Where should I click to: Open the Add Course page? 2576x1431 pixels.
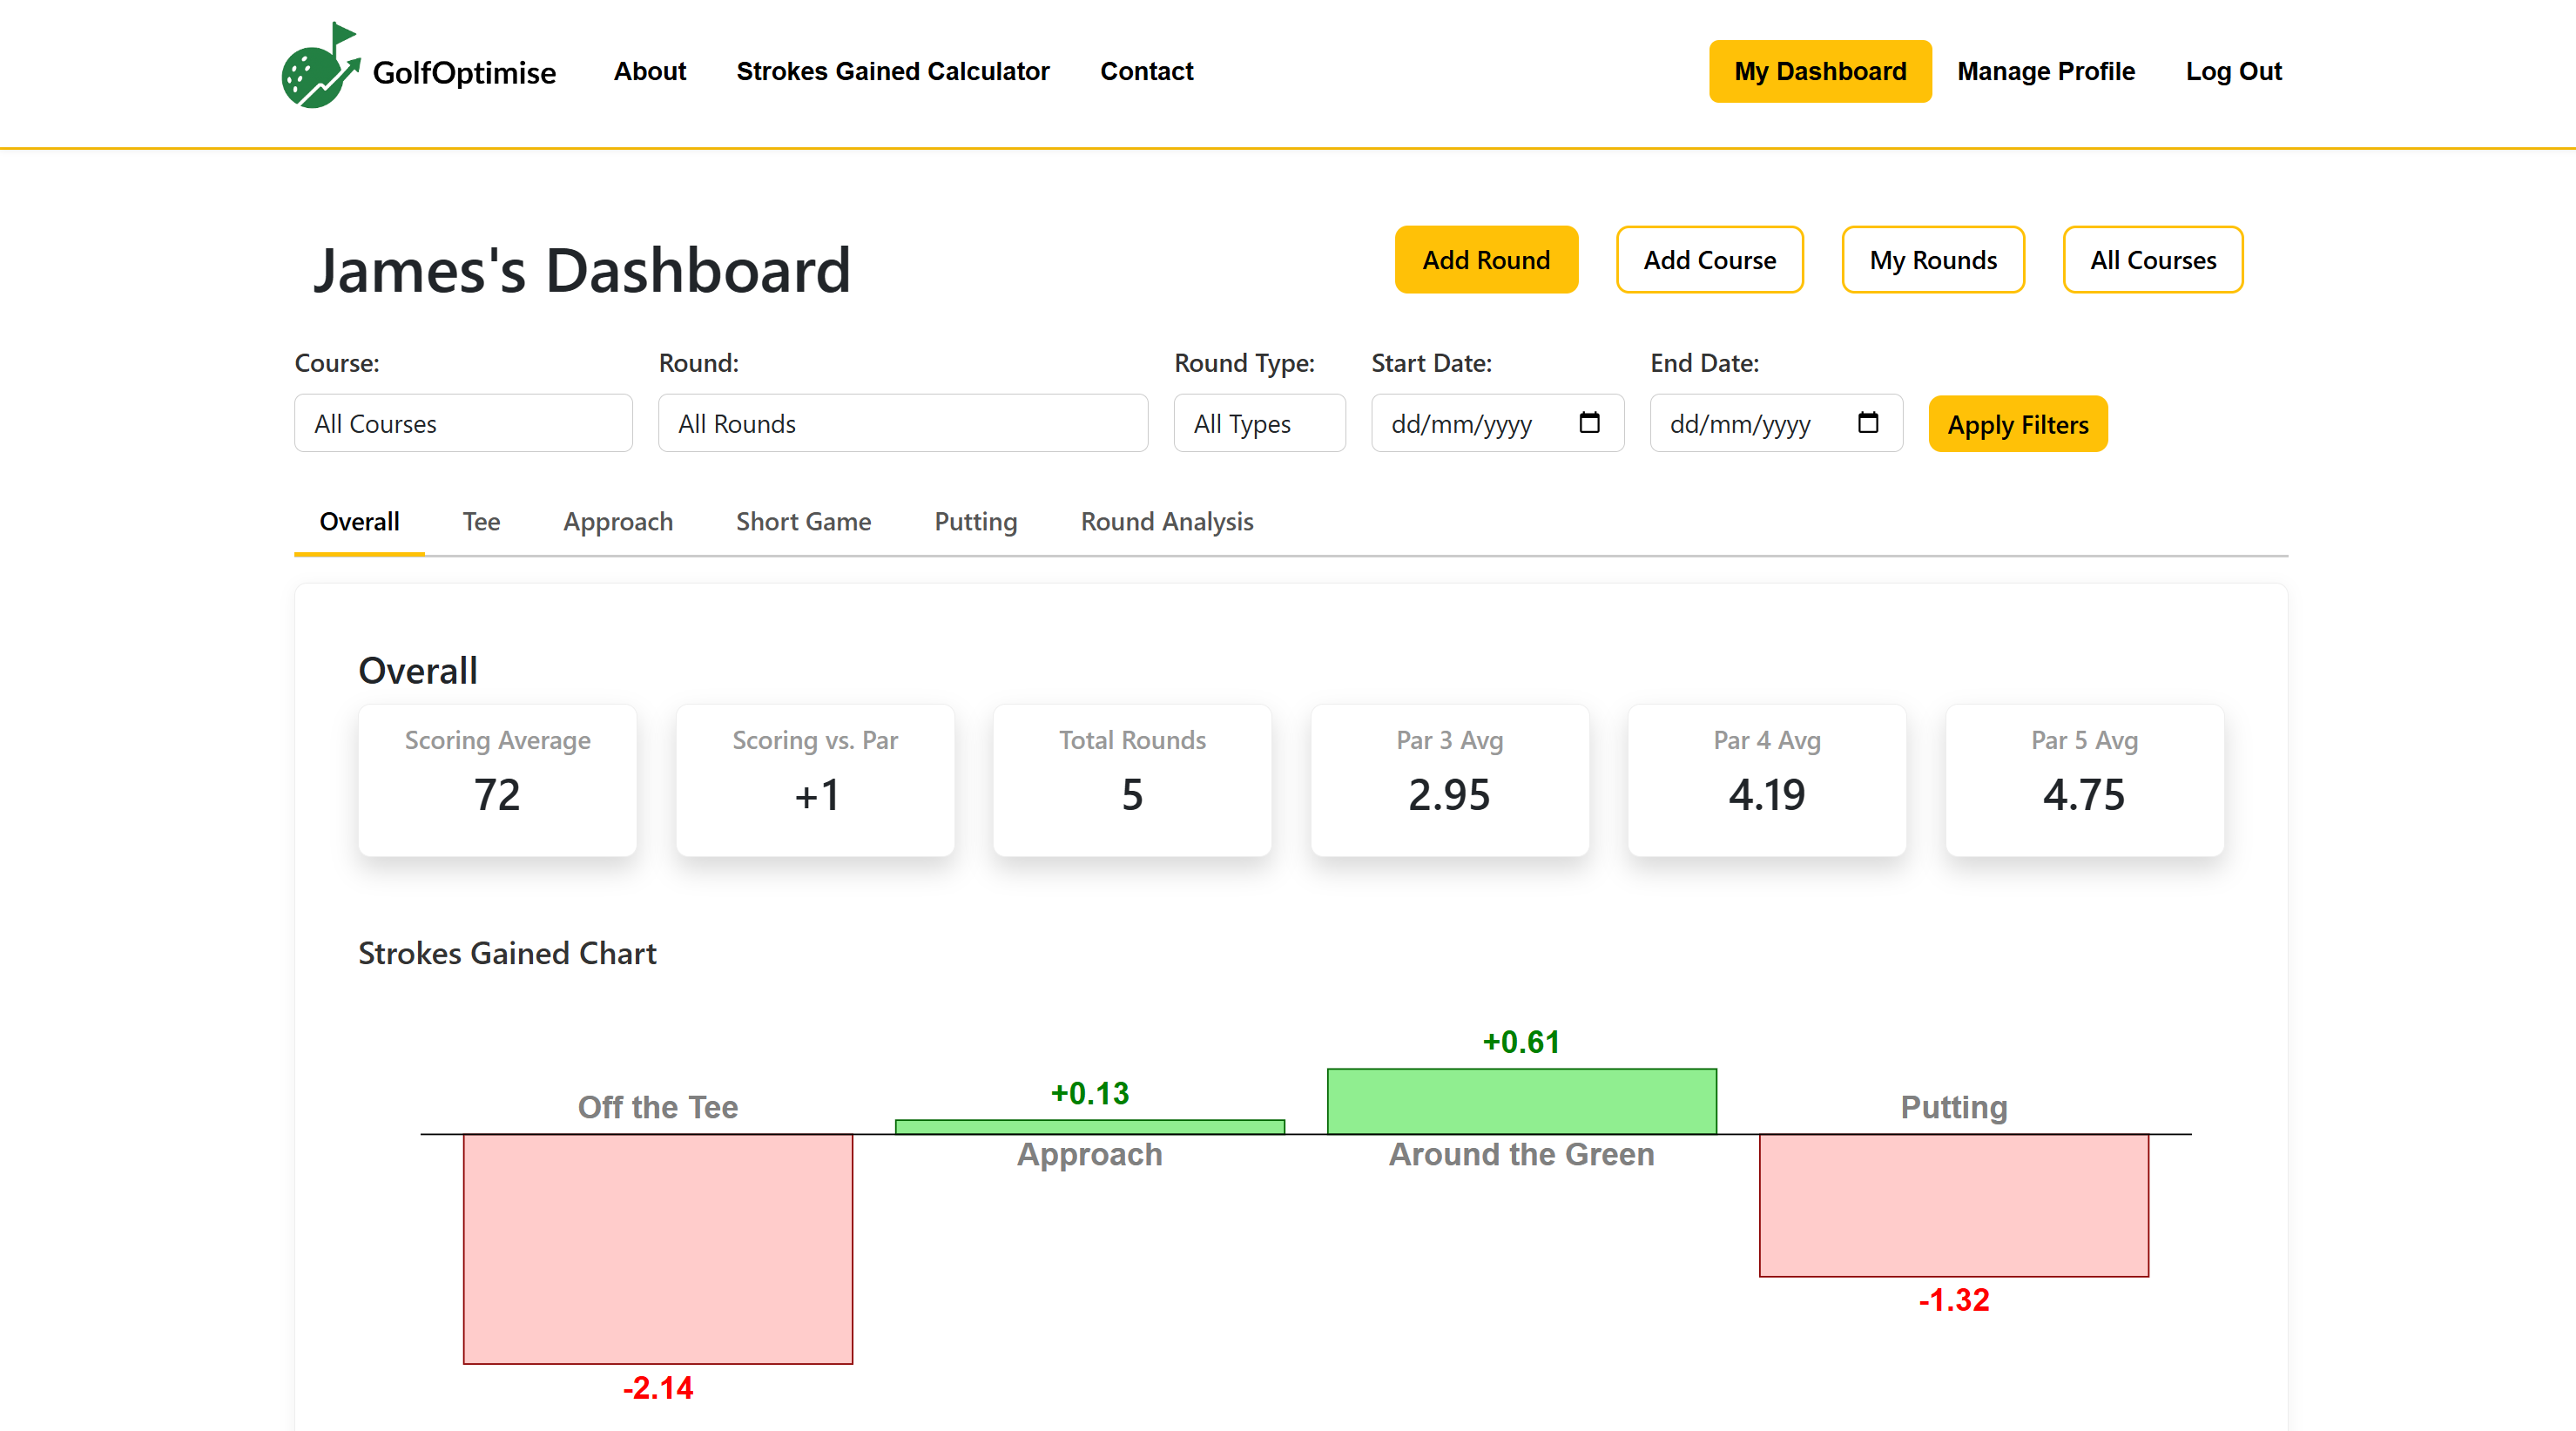click(1709, 260)
